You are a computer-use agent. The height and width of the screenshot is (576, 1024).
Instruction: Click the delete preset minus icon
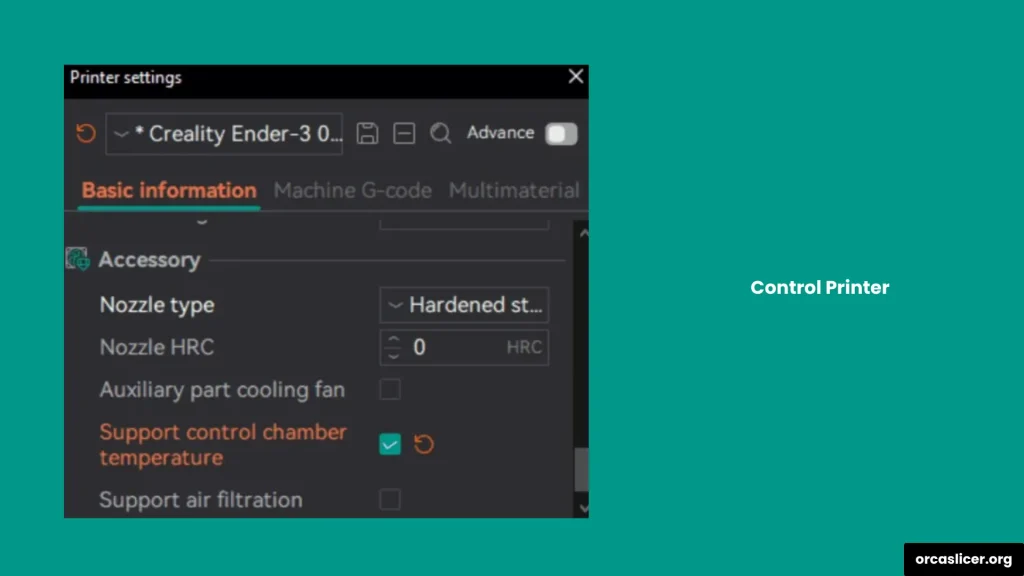click(404, 134)
